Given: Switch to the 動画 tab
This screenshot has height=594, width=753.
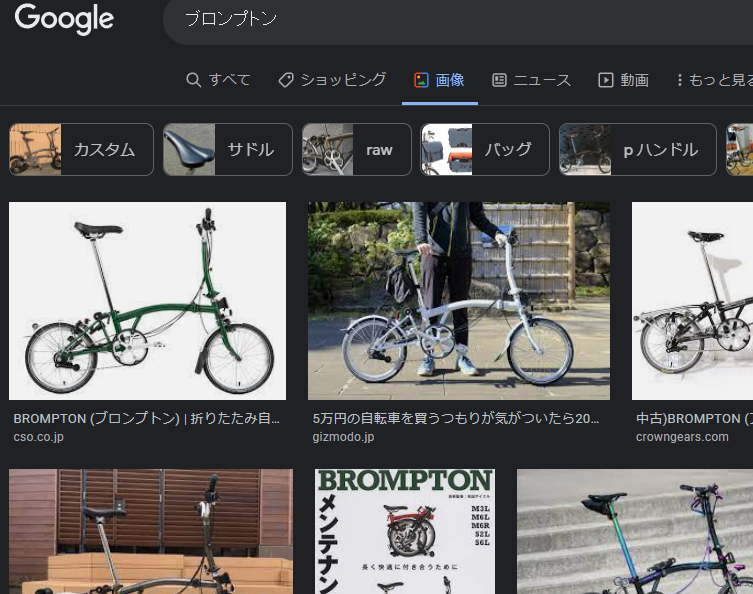Looking at the screenshot, I should pos(623,80).
